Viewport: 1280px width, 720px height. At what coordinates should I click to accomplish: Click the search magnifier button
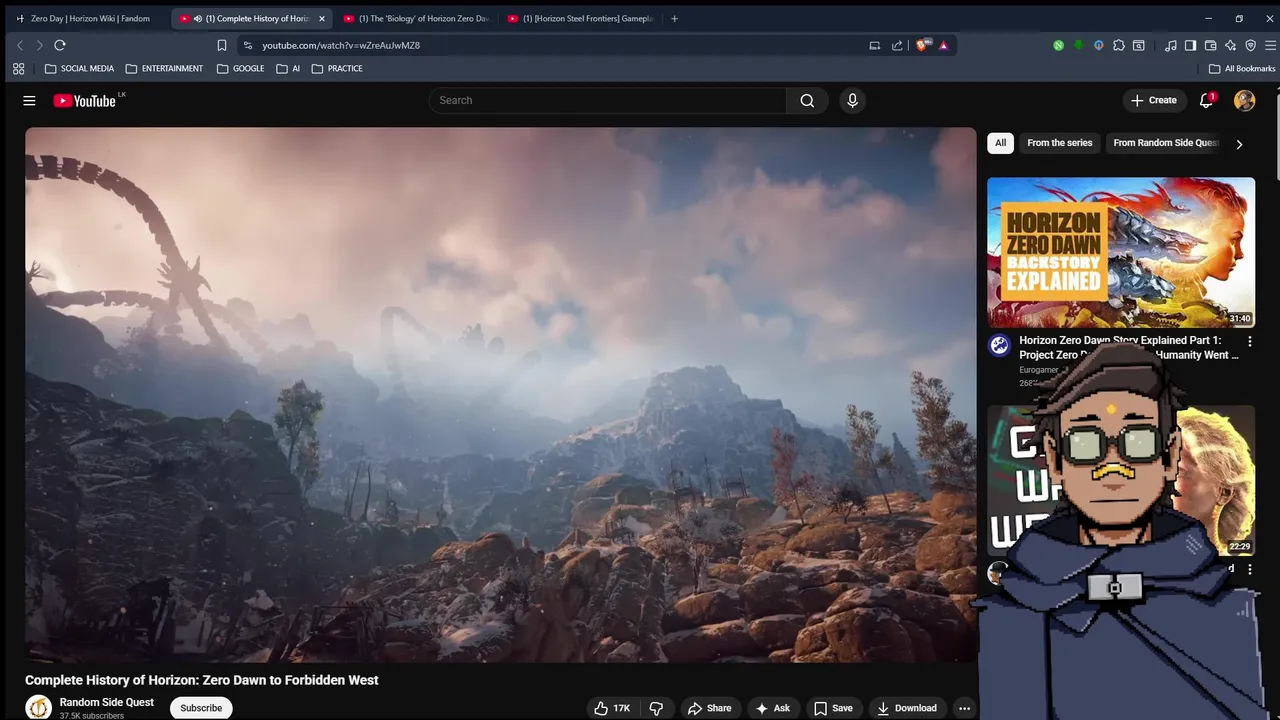pos(807,100)
